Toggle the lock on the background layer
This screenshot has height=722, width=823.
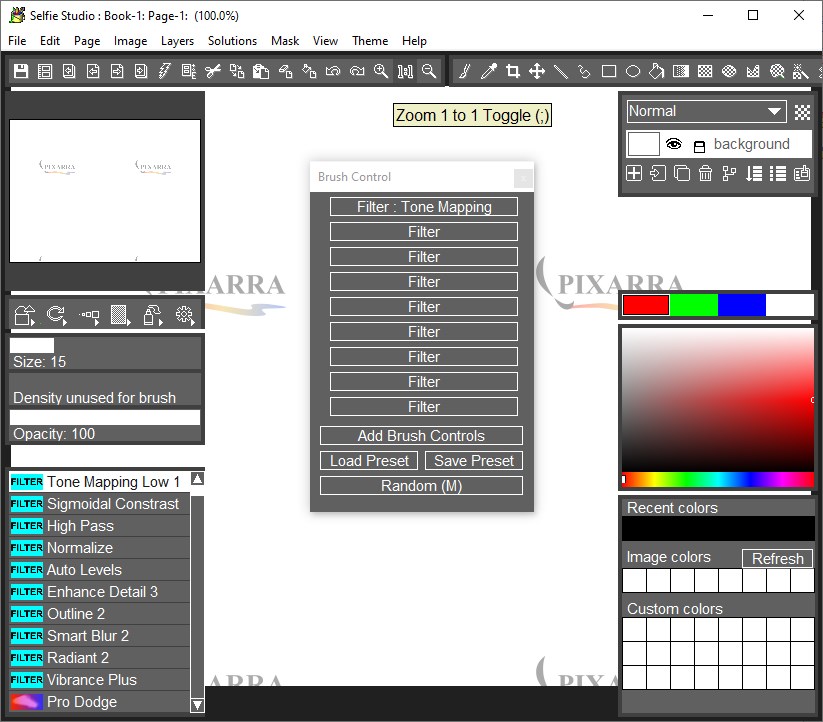pyautogui.click(x=699, y=145)
